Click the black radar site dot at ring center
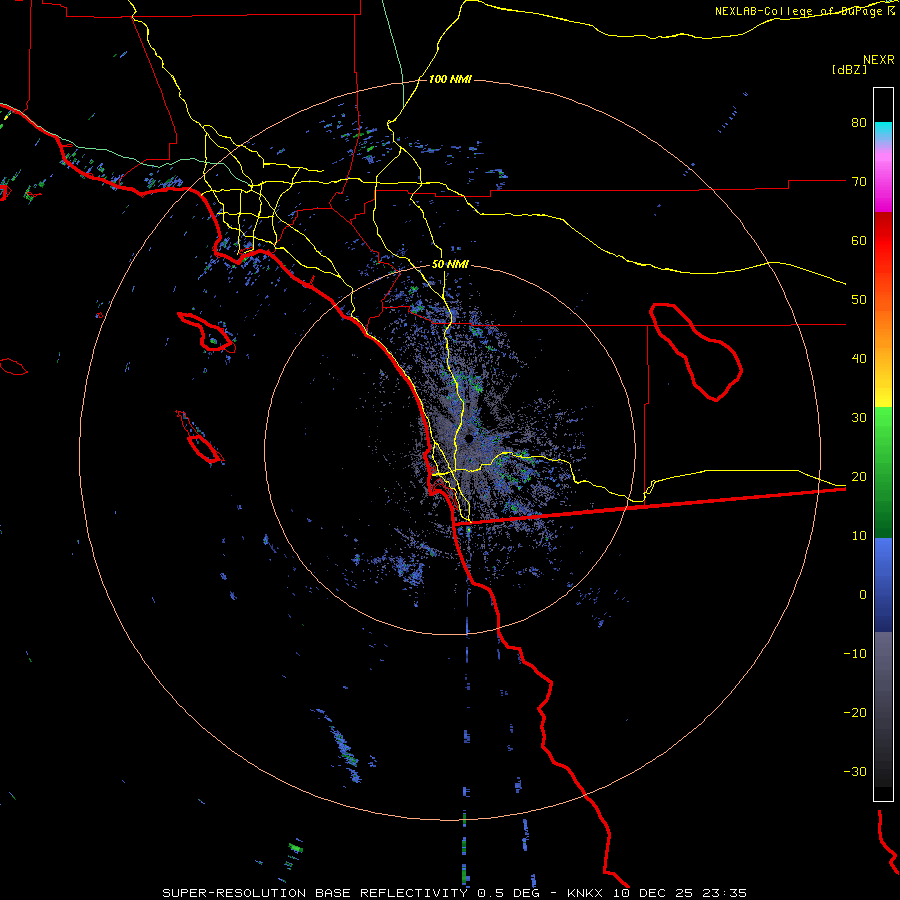Viewport: 900px width, 900px height. point(469,439)
